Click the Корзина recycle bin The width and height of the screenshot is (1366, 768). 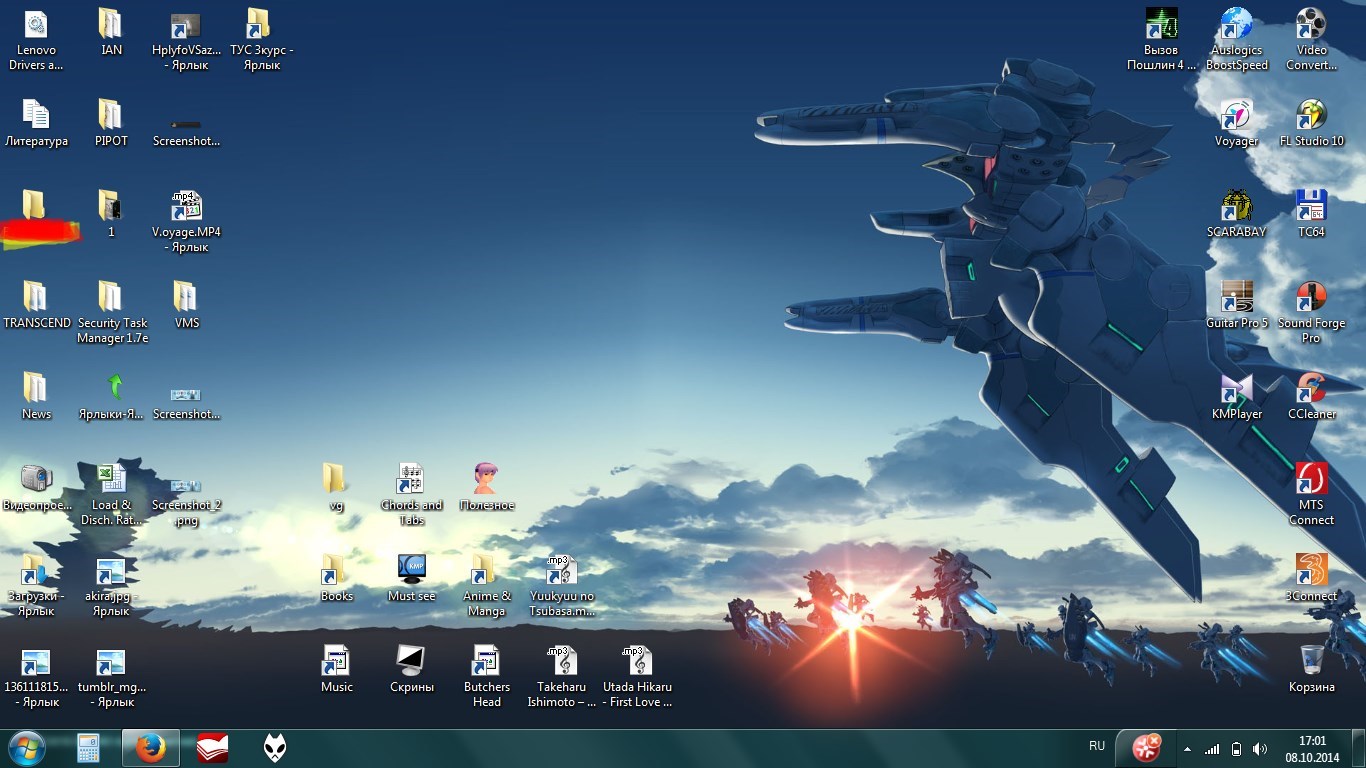1311,661
